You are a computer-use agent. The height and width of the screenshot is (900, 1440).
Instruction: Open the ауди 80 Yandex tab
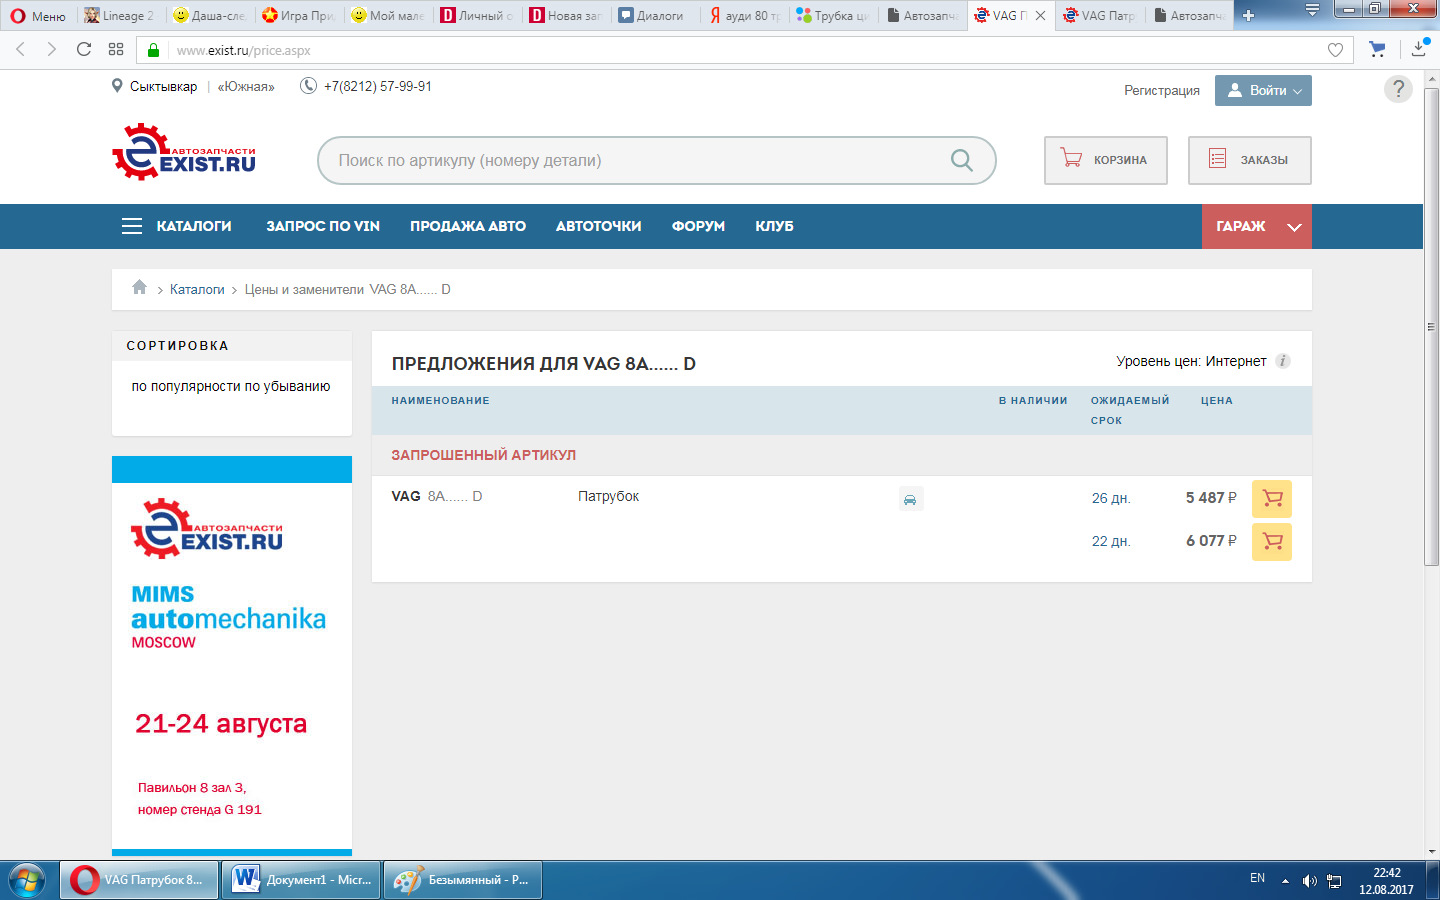745,16
